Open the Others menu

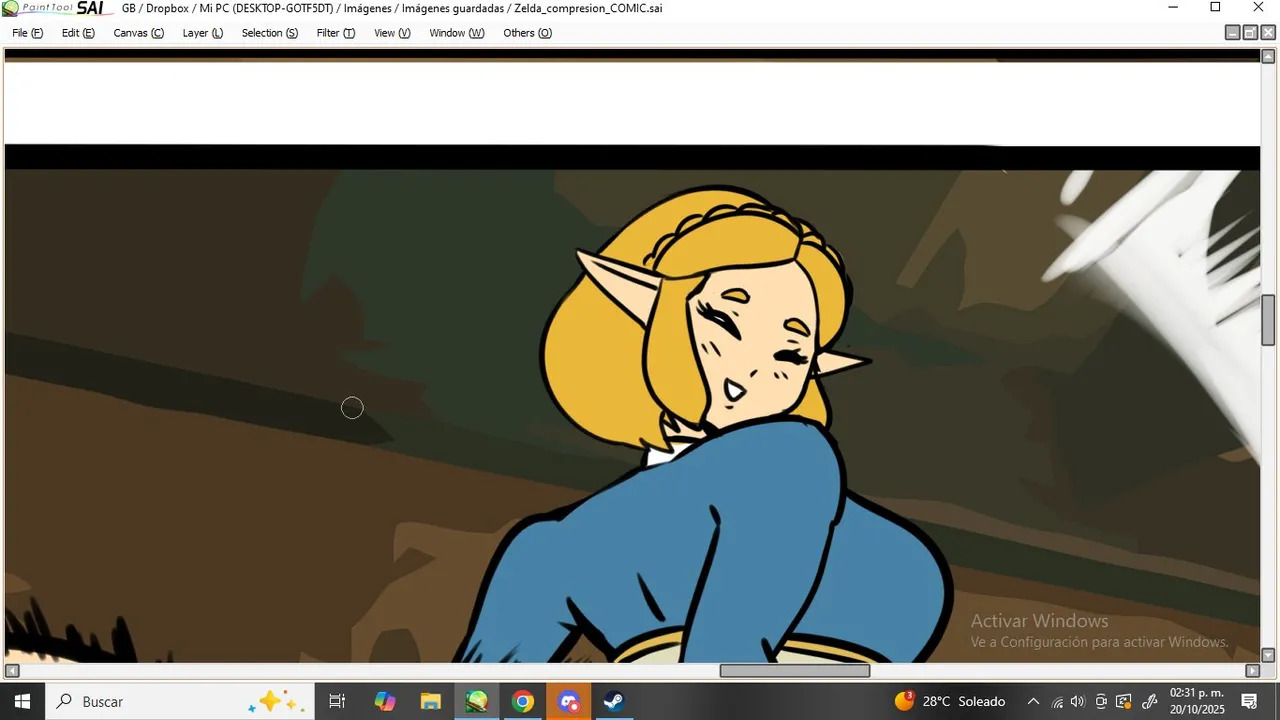coord(527,33)
